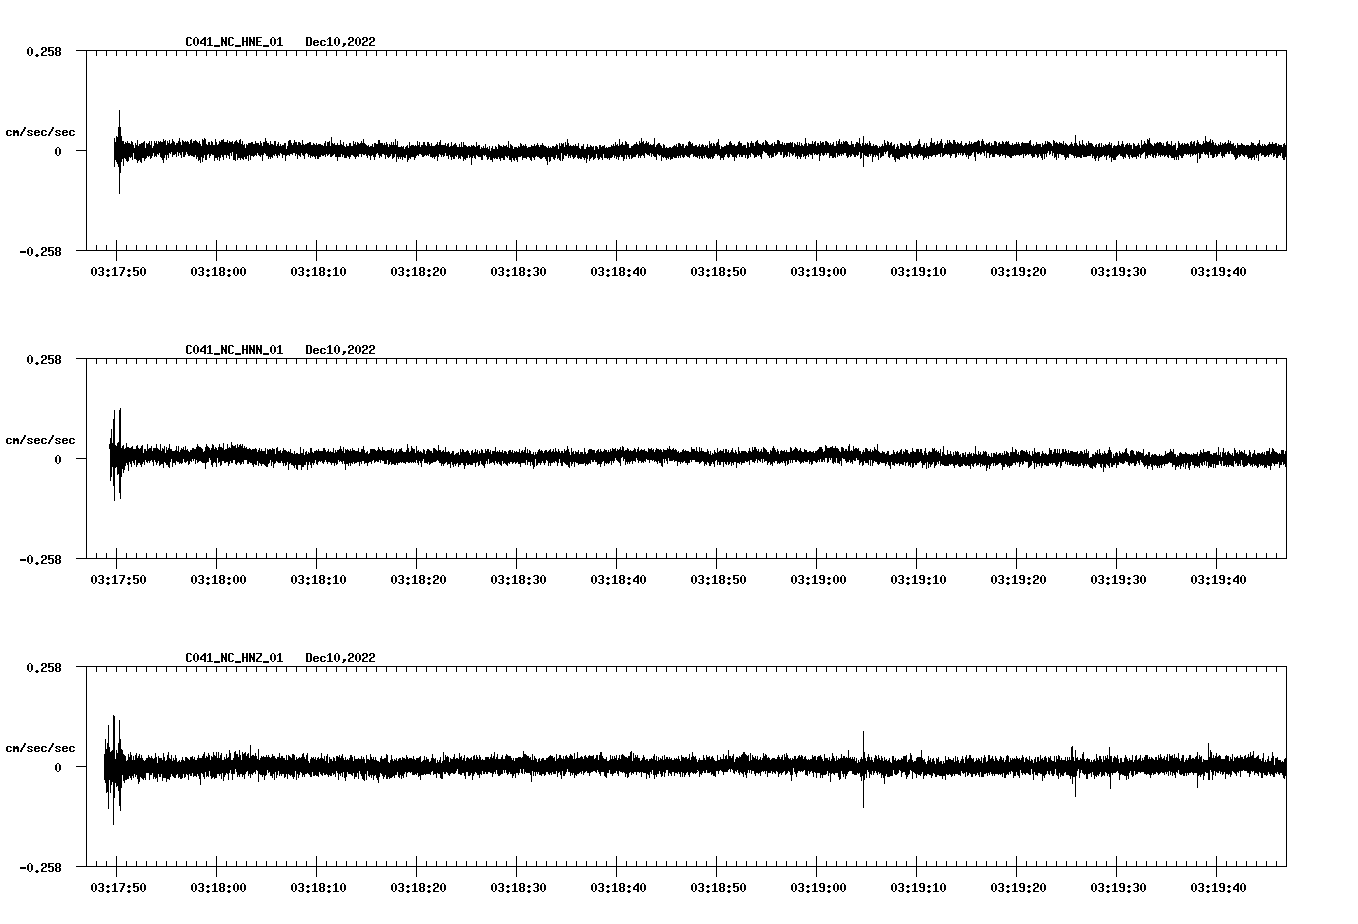Viewport: 1358px width, 924px height.
Task: Select the 0.258 amplitude label on top plot
Action: (x=44, y=49)
